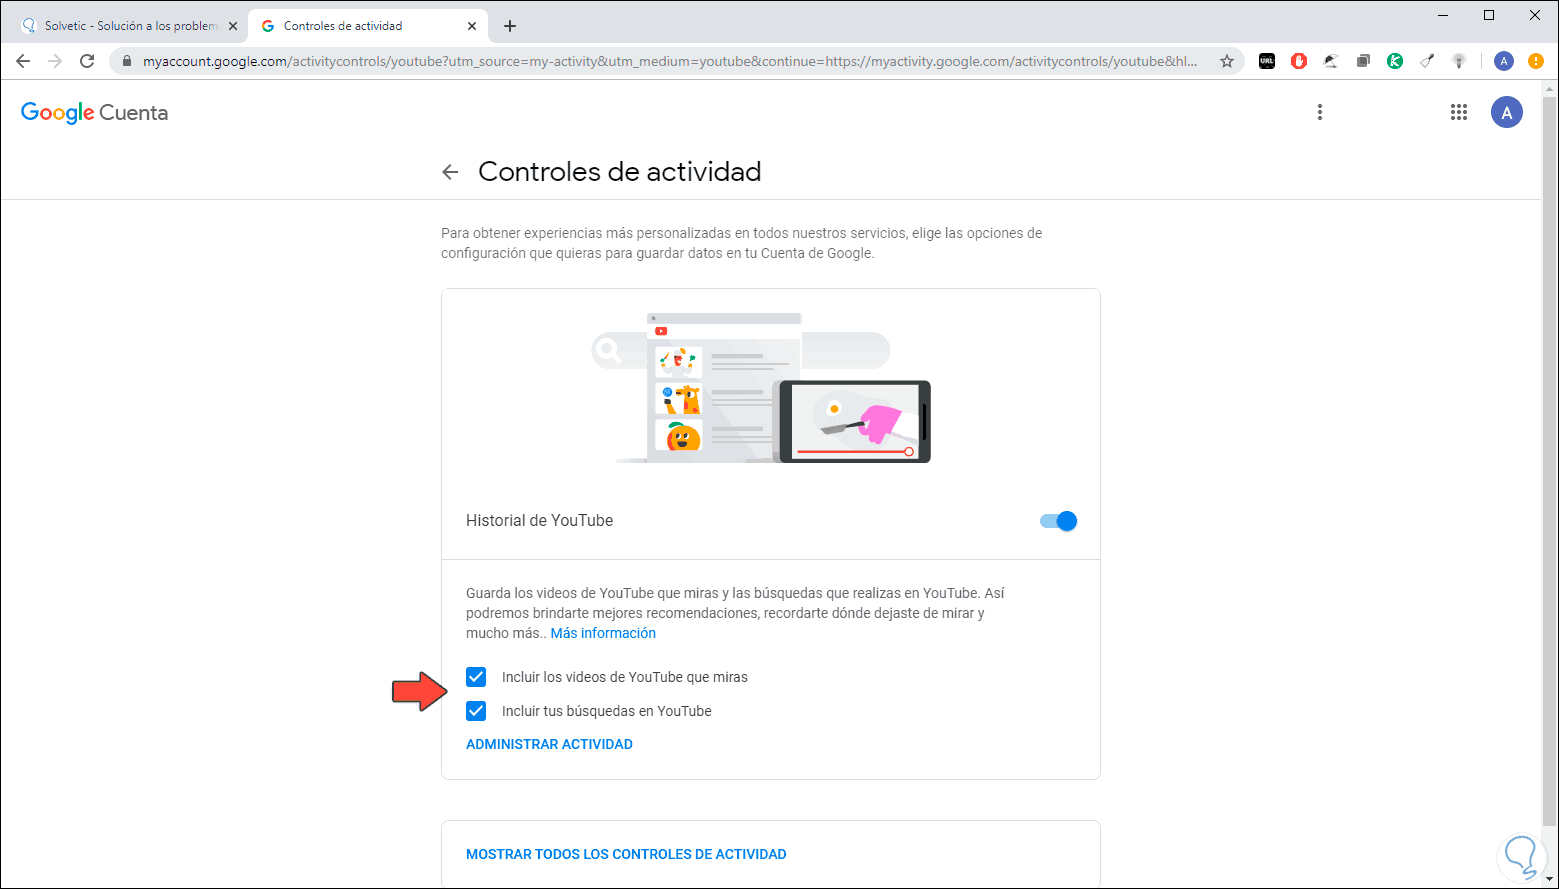Click the Historial de YouTube label
The height and width of the screenshot is (889, 1559).
[x=540, y=520]
